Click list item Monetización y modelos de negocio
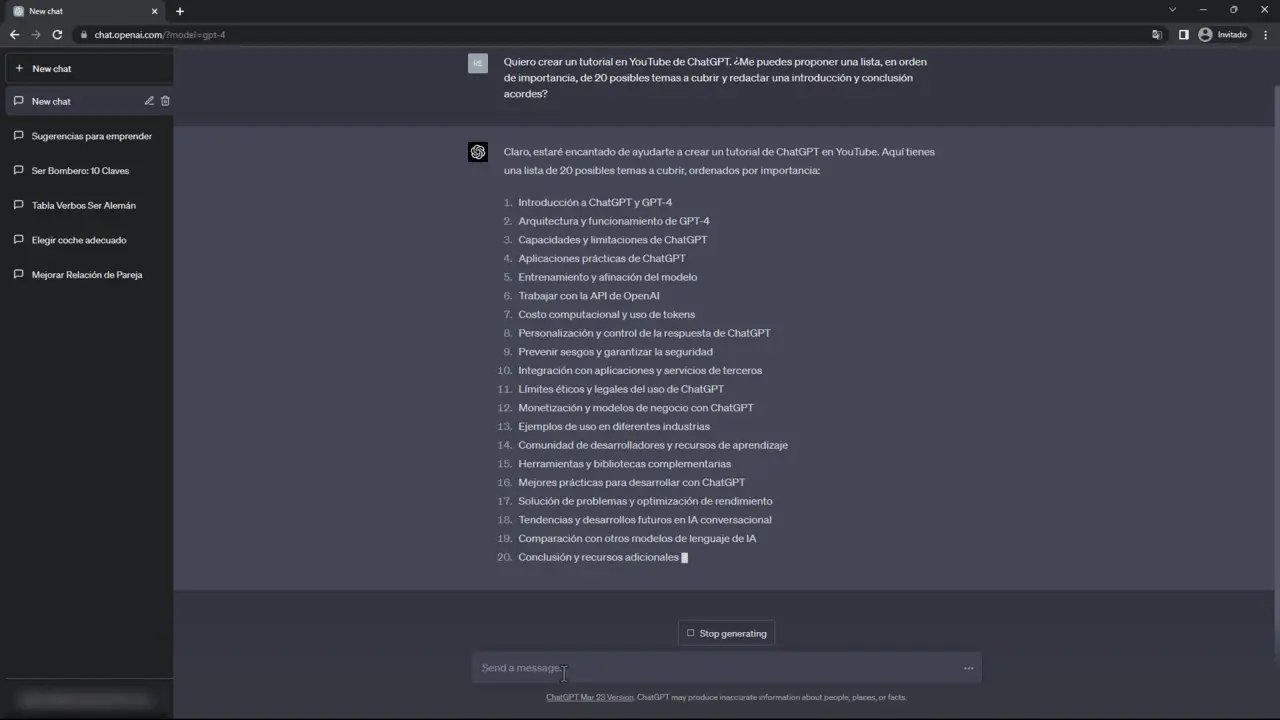The height and width of the screenshot is (720, 1280). coord(636,408)
